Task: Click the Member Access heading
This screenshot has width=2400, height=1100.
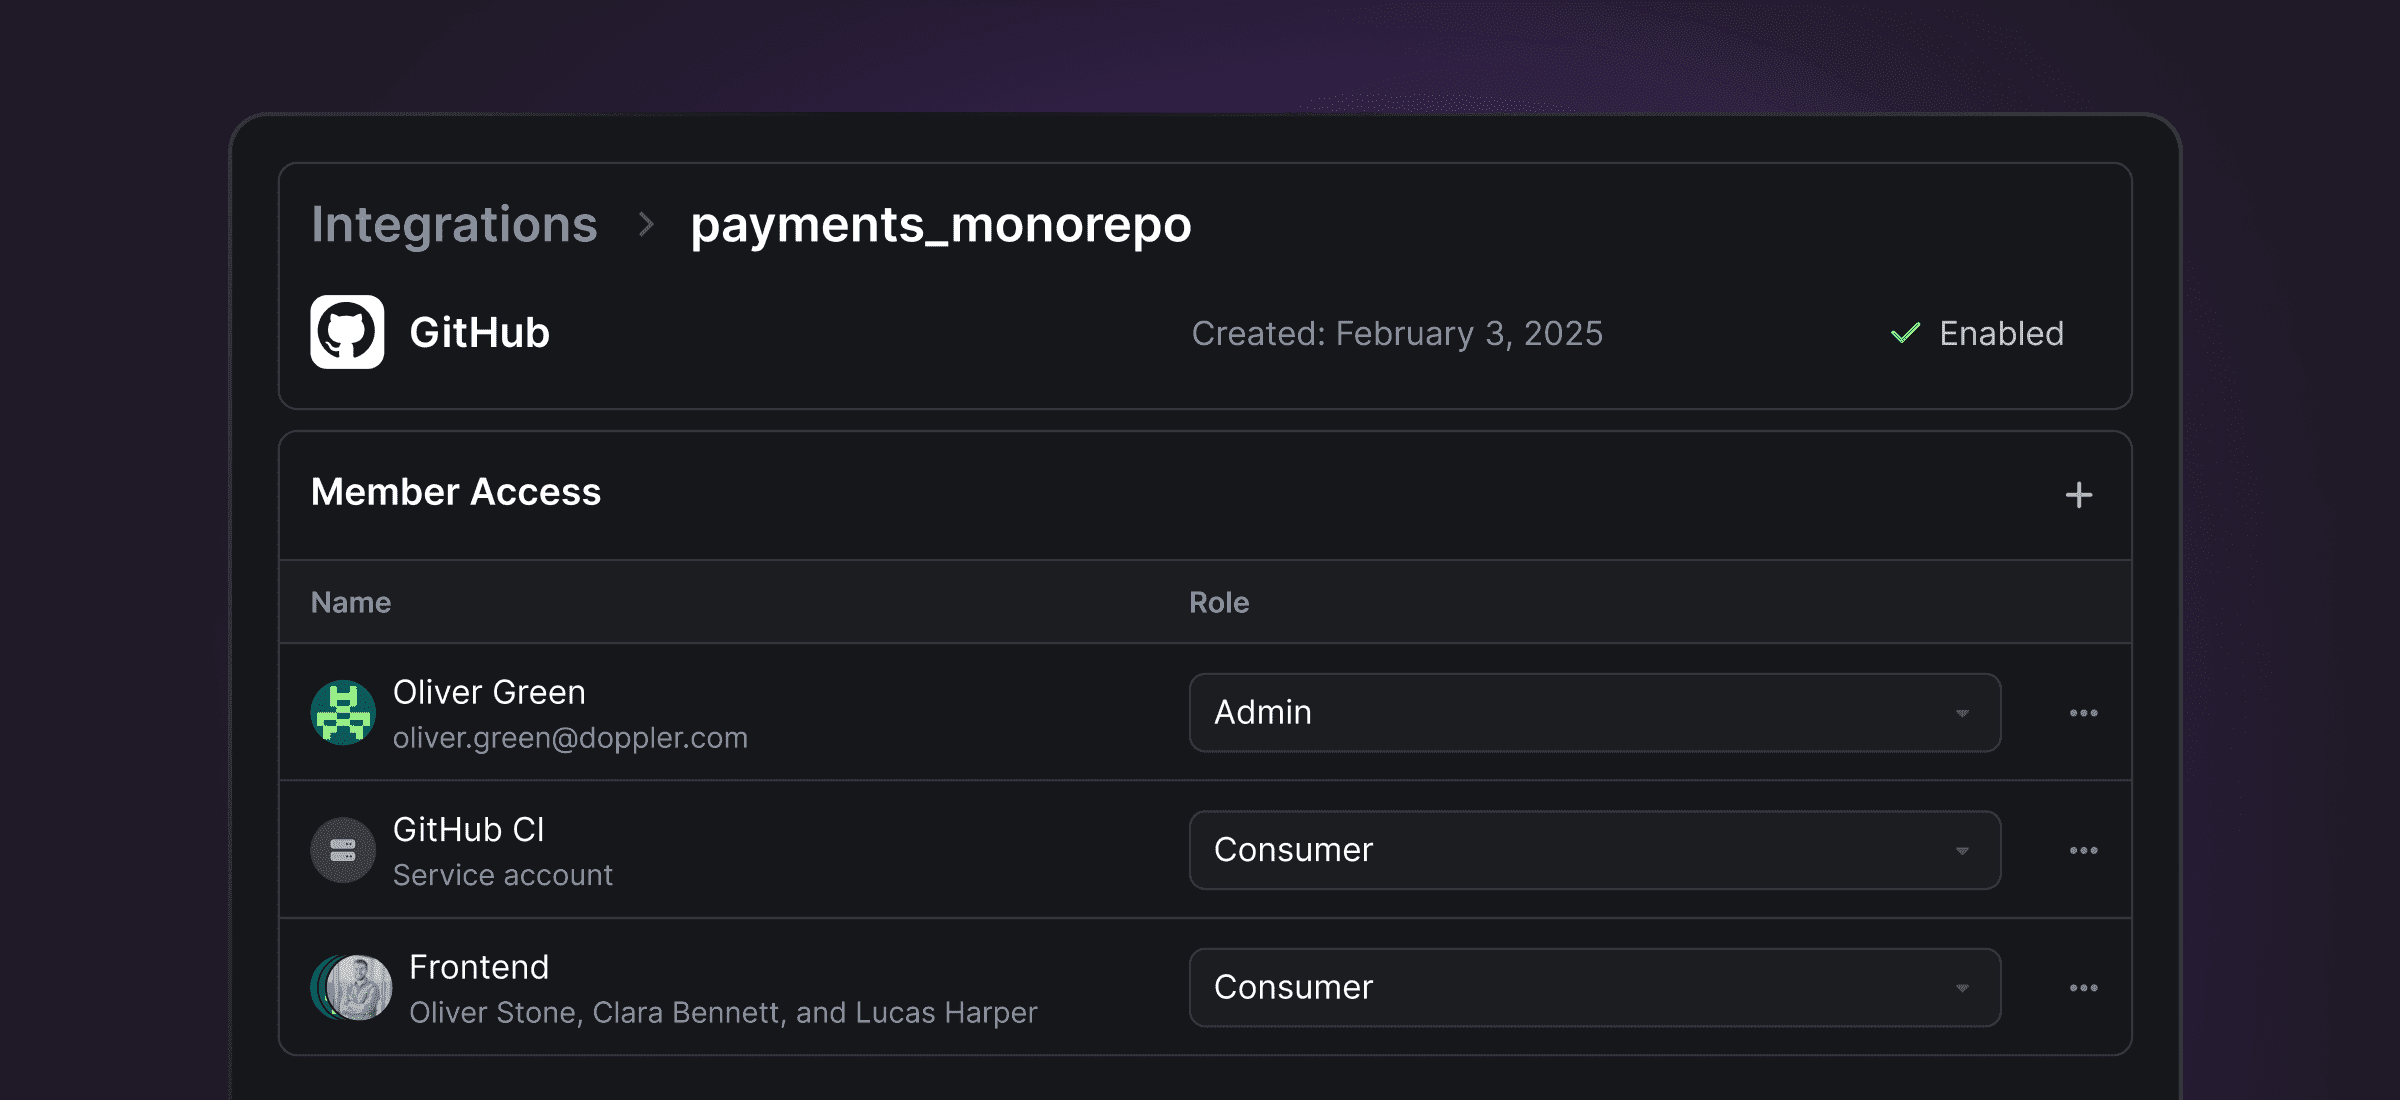Action: click(x=456, y=492)
